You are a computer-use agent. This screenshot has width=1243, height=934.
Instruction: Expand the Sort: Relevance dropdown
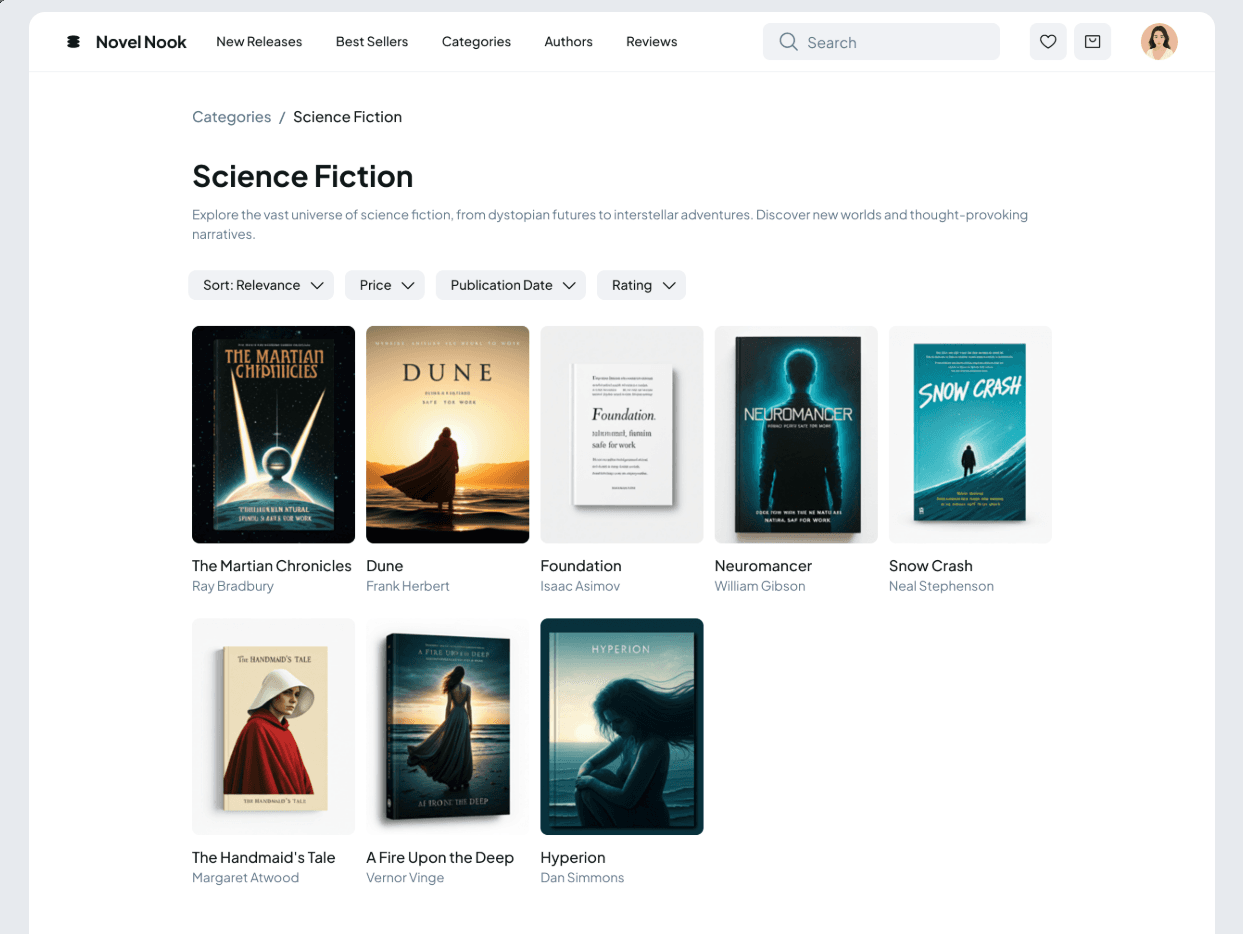(x=263, y=285)
